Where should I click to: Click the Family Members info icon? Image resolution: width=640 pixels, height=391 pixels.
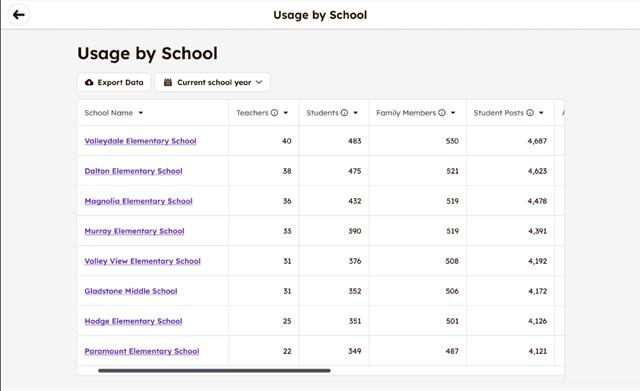[x=442, y=113]
